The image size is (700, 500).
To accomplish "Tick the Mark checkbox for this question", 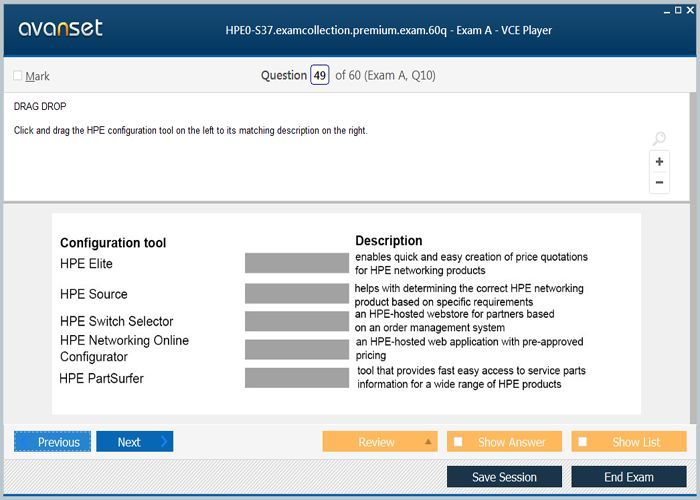I will point(18,76).
